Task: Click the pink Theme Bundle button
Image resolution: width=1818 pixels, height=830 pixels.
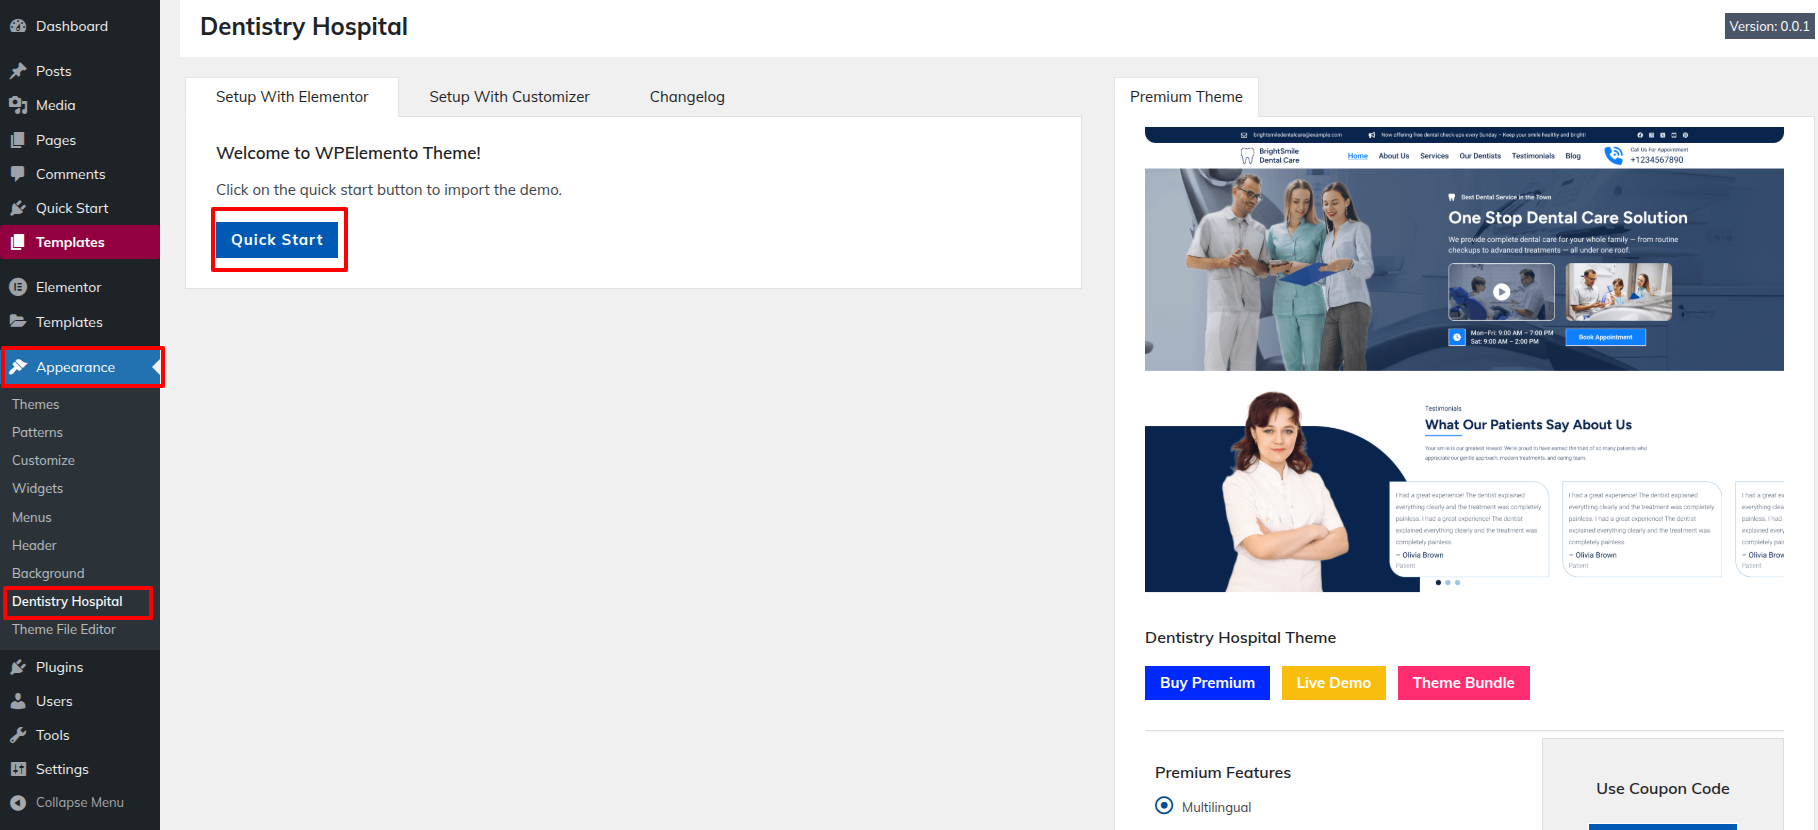Action: [x=1463, y=683]
